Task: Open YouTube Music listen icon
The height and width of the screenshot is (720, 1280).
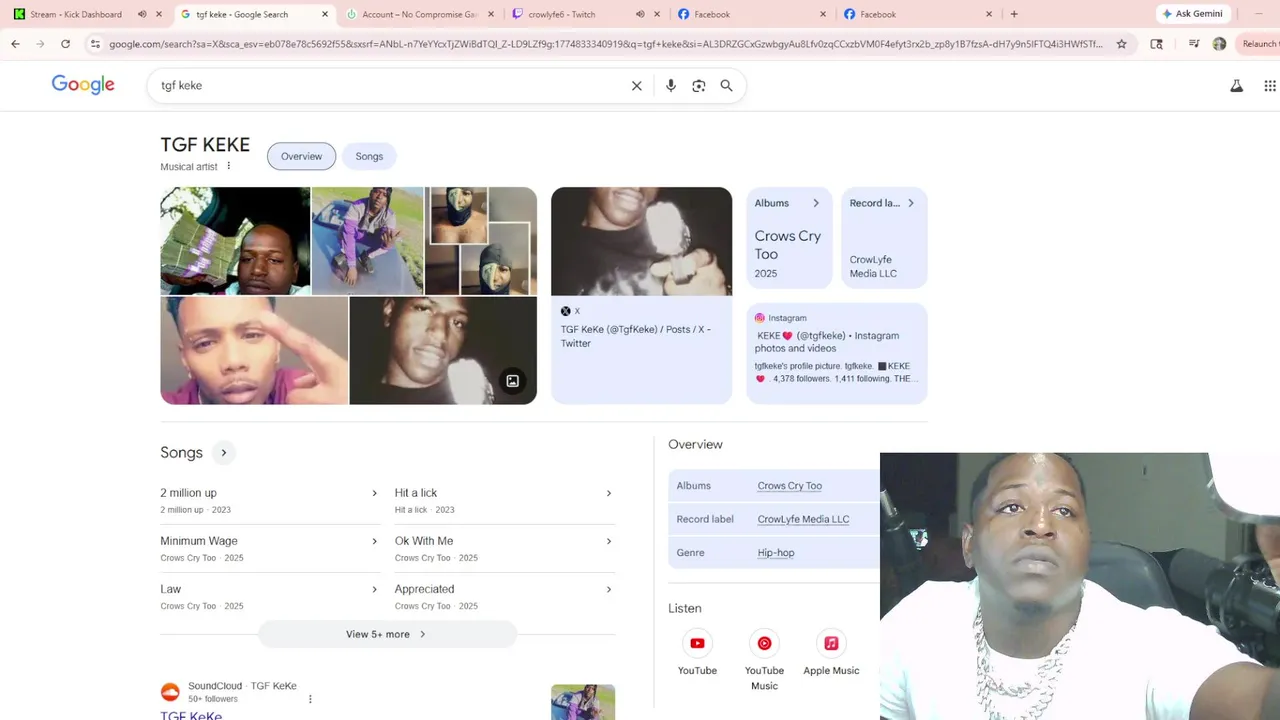Action: [764, 643]
